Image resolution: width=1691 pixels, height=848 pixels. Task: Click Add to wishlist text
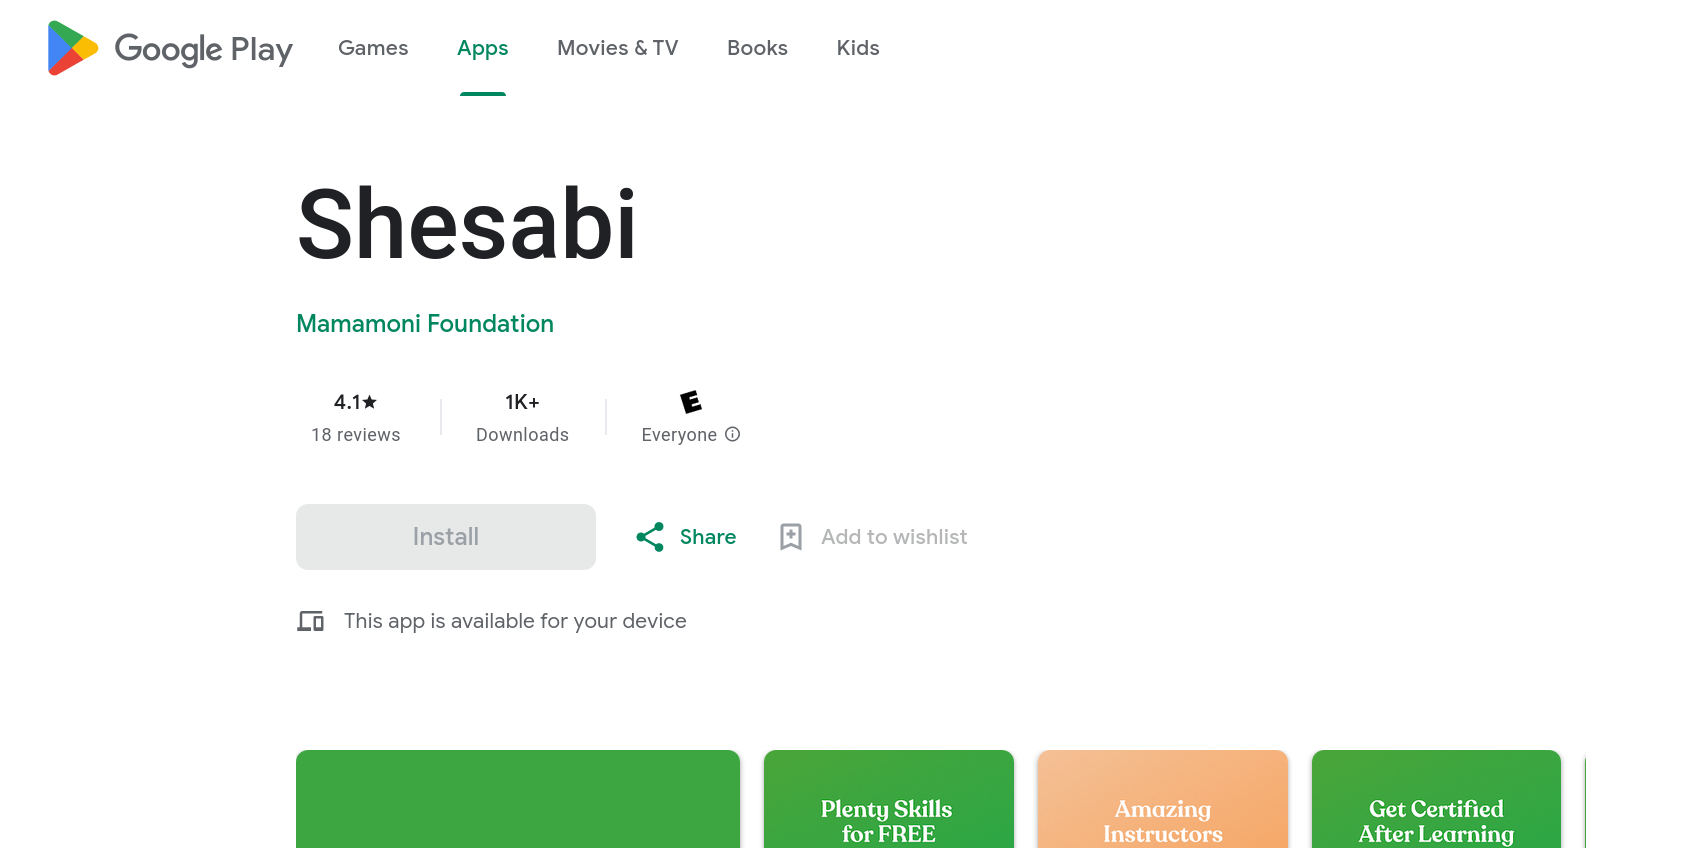point(894,537)
